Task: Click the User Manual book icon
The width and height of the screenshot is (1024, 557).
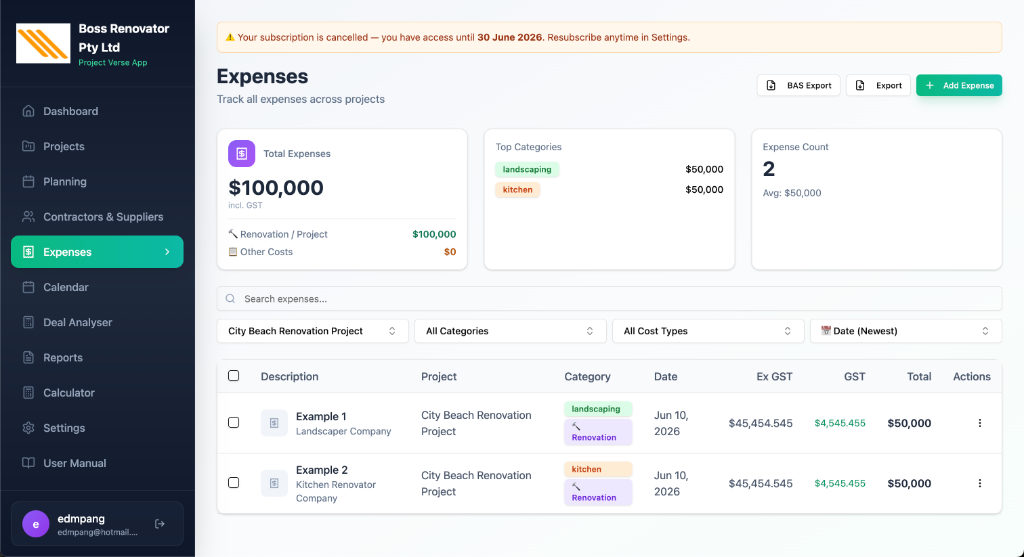Action: point(28,463)
